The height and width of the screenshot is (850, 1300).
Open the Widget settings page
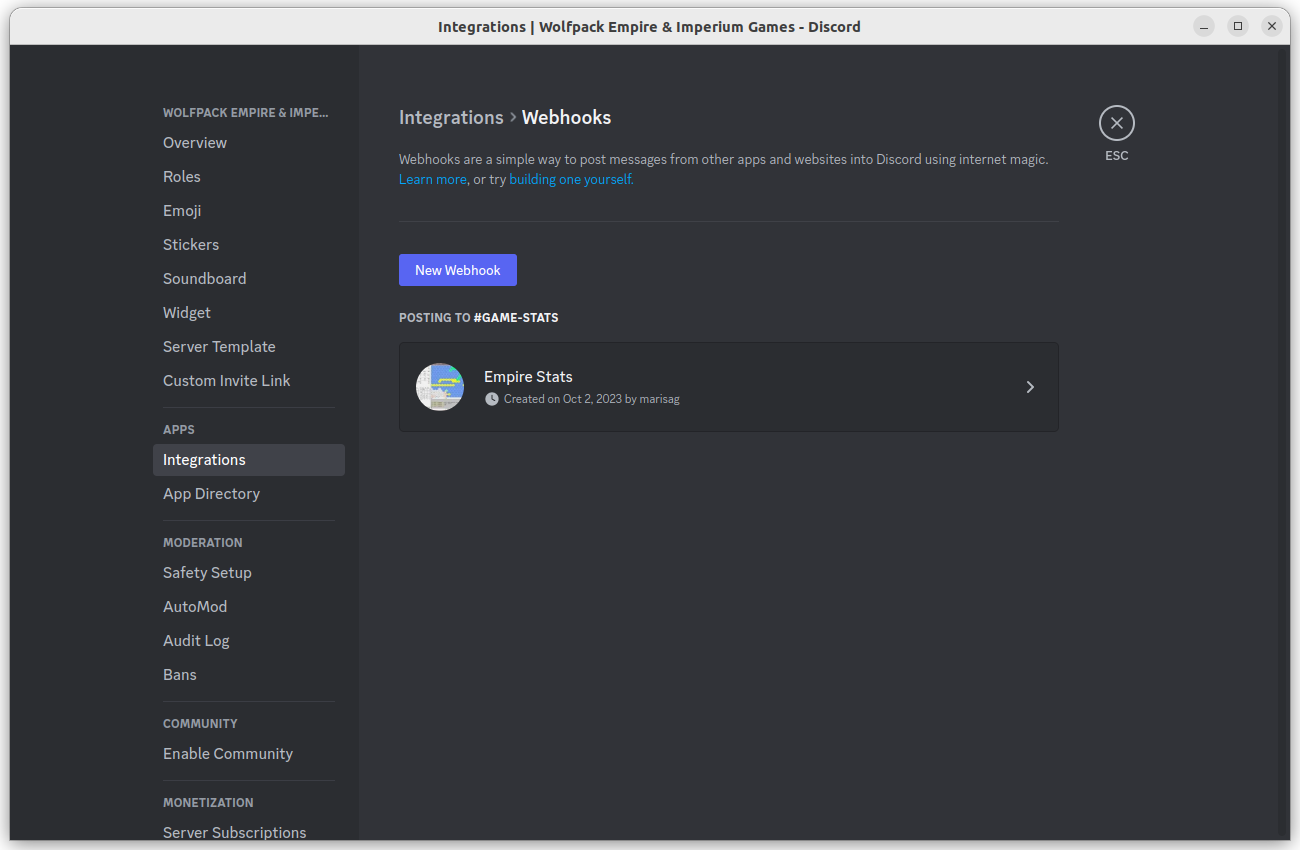click(249, 313)
